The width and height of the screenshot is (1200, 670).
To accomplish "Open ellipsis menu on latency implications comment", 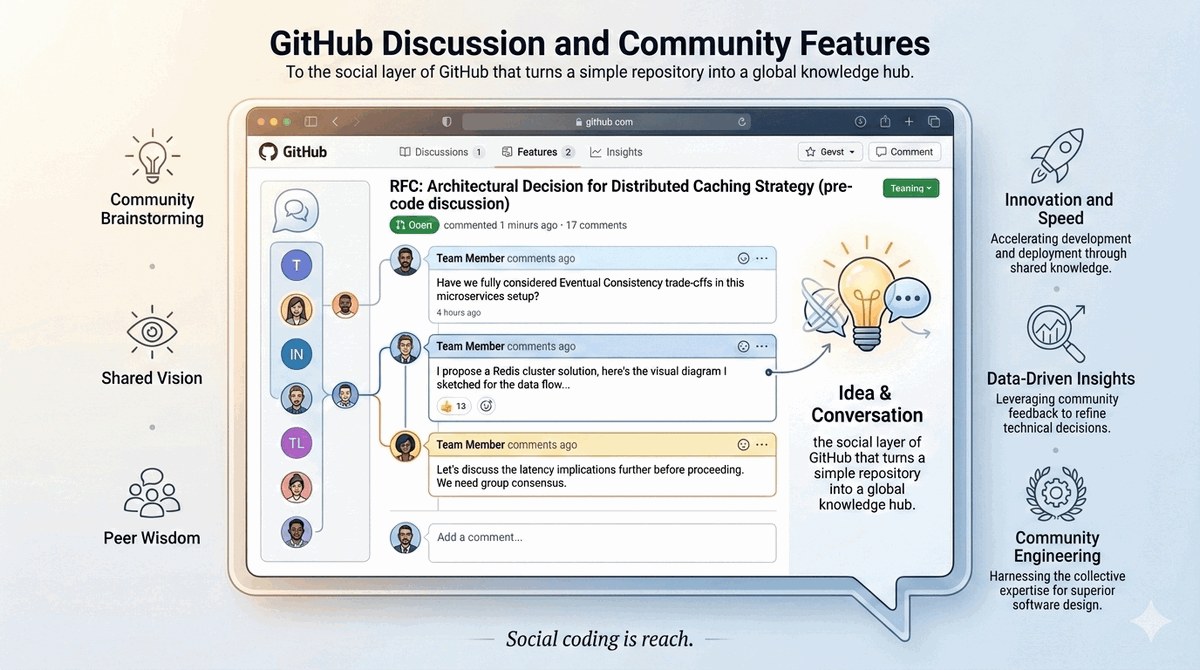I will coord(762,444).
